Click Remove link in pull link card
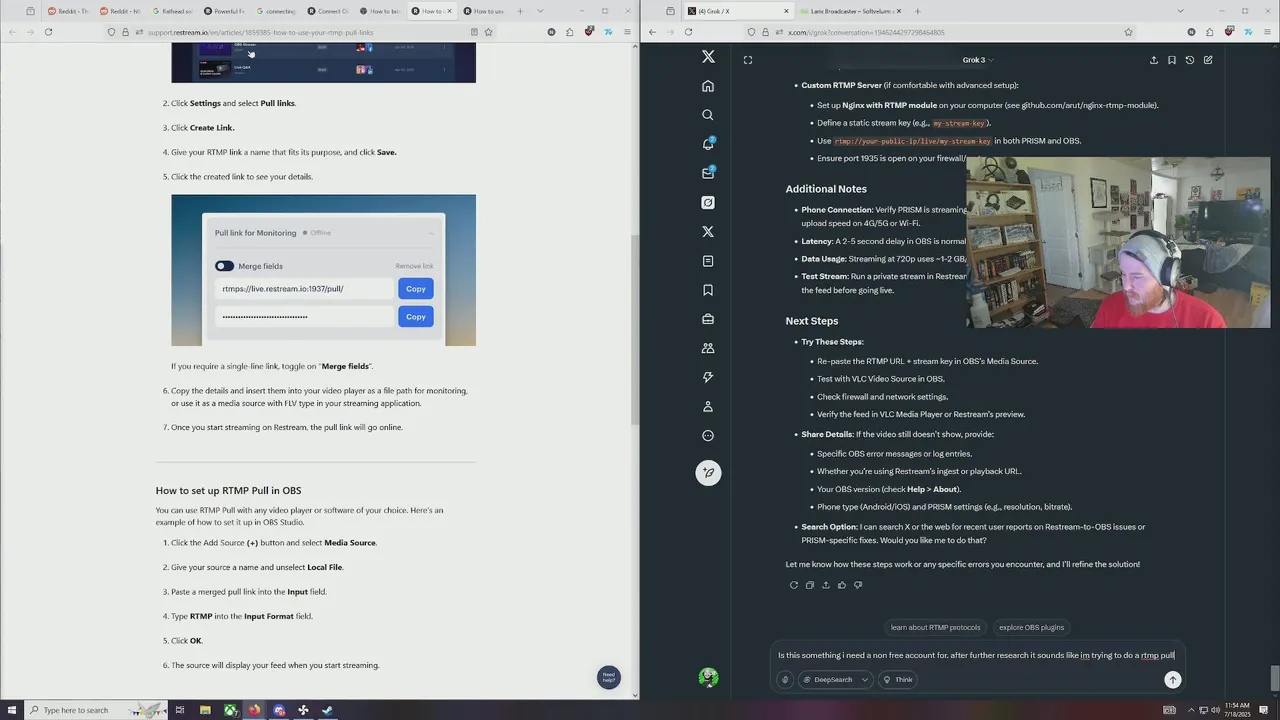 click(414, 266)
